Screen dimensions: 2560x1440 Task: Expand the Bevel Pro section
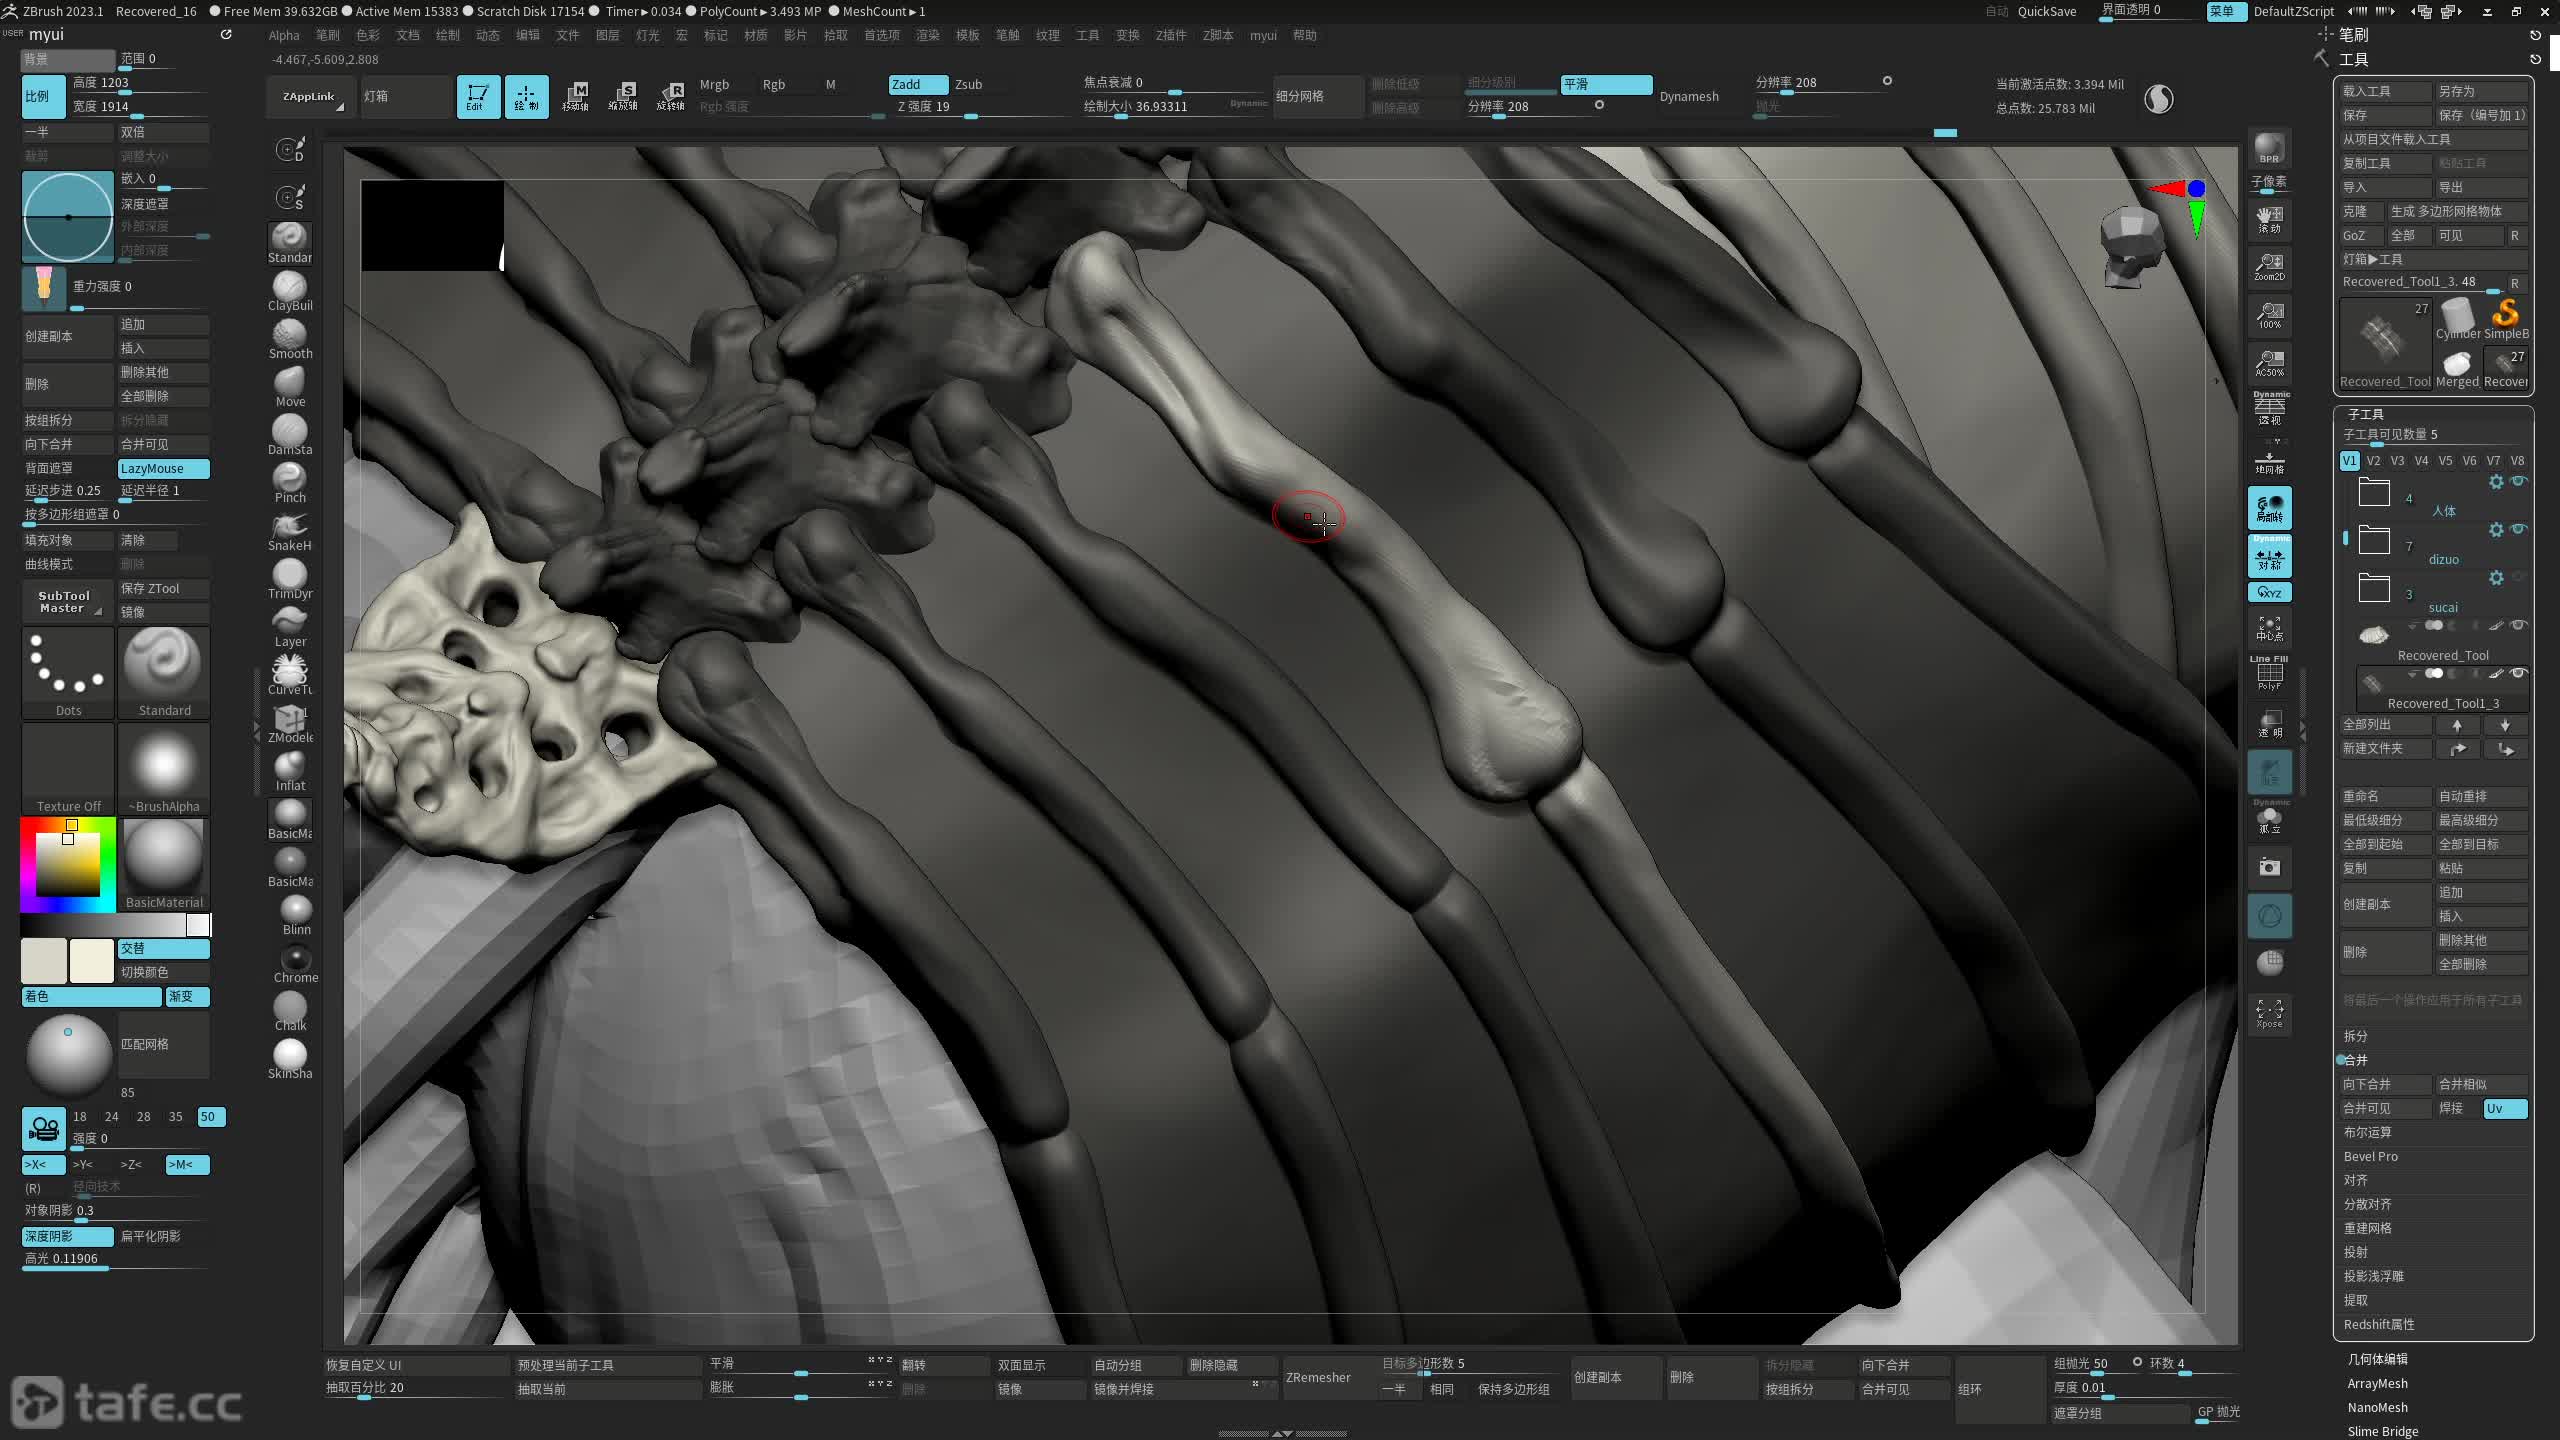(2370, 1156)
